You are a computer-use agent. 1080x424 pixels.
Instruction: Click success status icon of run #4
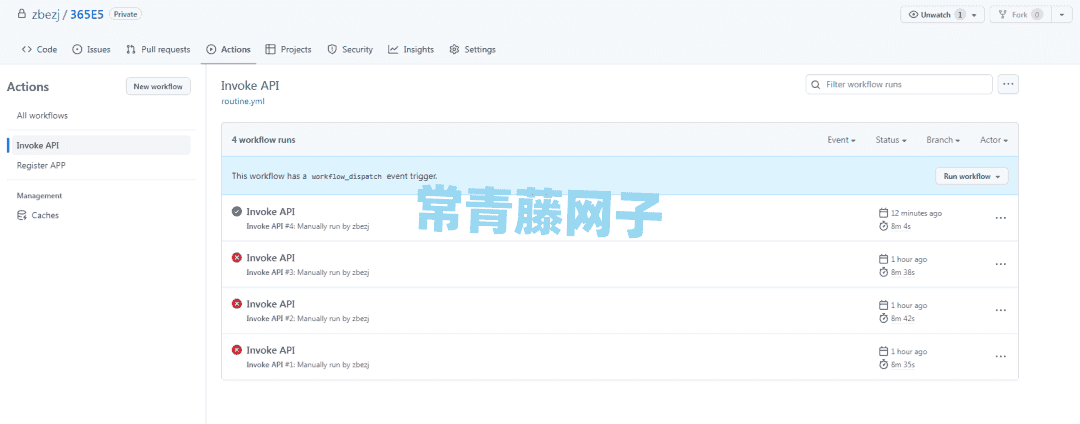[x=237, y=211]
